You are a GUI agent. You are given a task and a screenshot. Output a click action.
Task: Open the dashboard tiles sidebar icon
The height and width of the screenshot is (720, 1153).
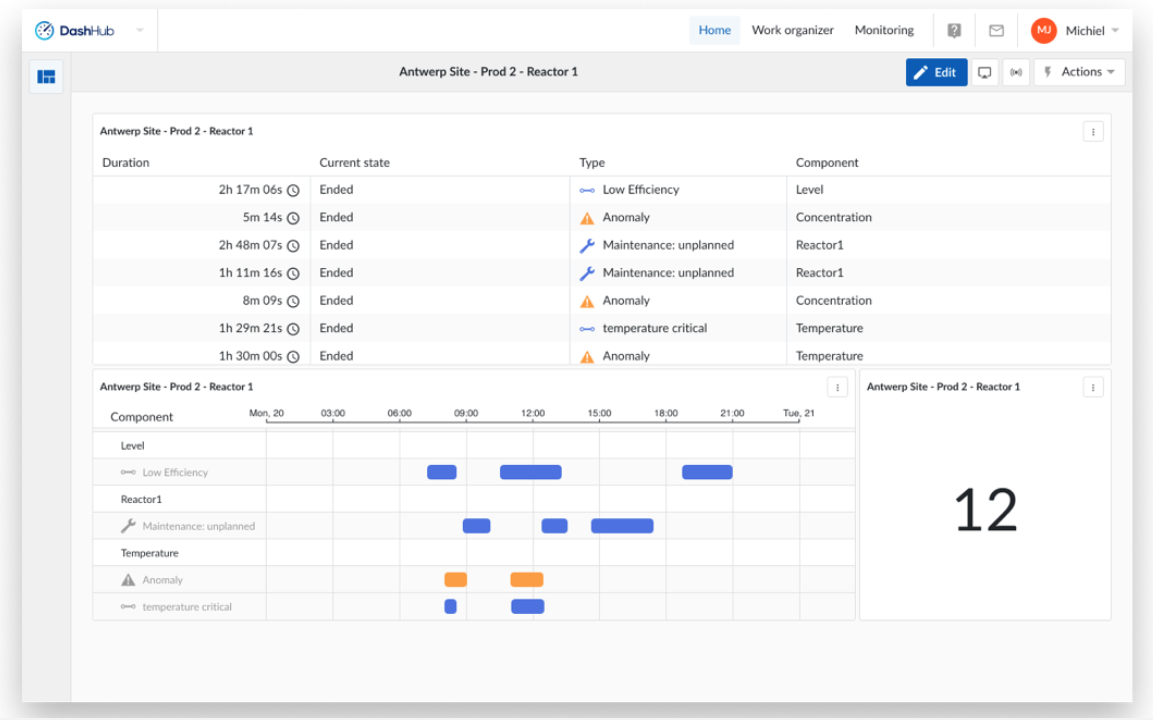pyautogui.click(x=46, y=76)
